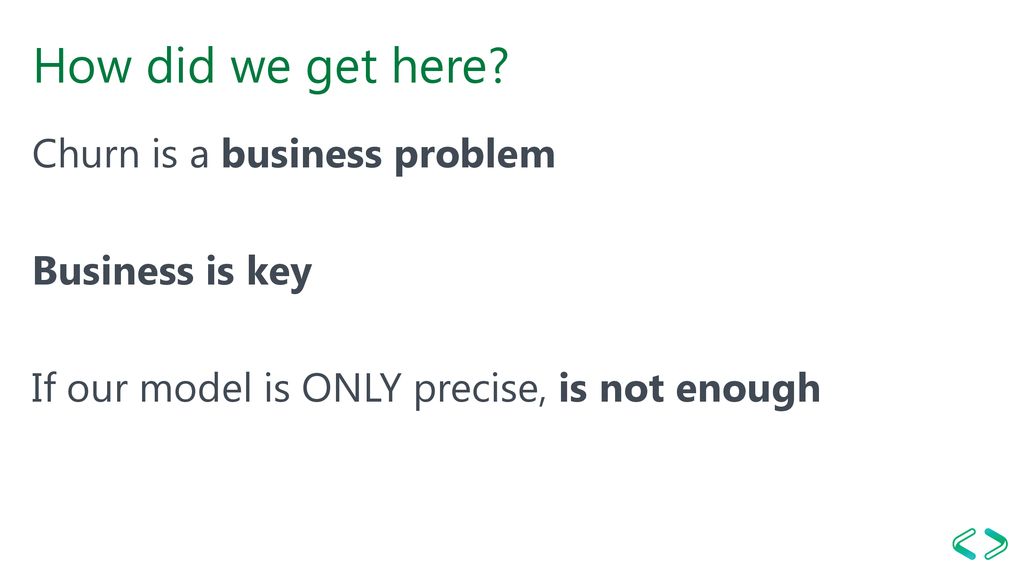Click the 'Business is key' line
This screenshot has height=576, width=1024.
pyautogui.click(x=172, y=272)
